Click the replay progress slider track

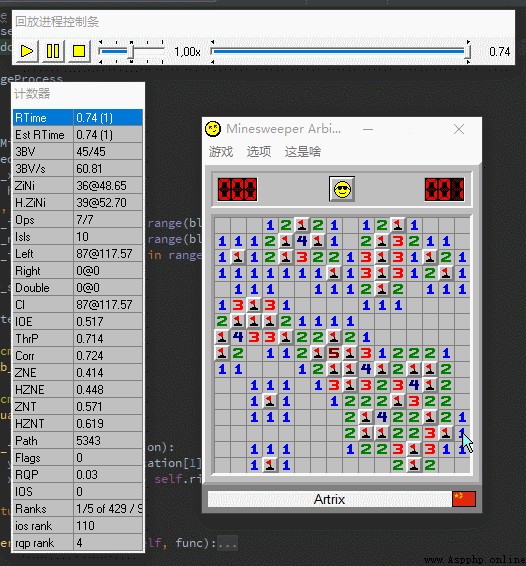[339, 52]
